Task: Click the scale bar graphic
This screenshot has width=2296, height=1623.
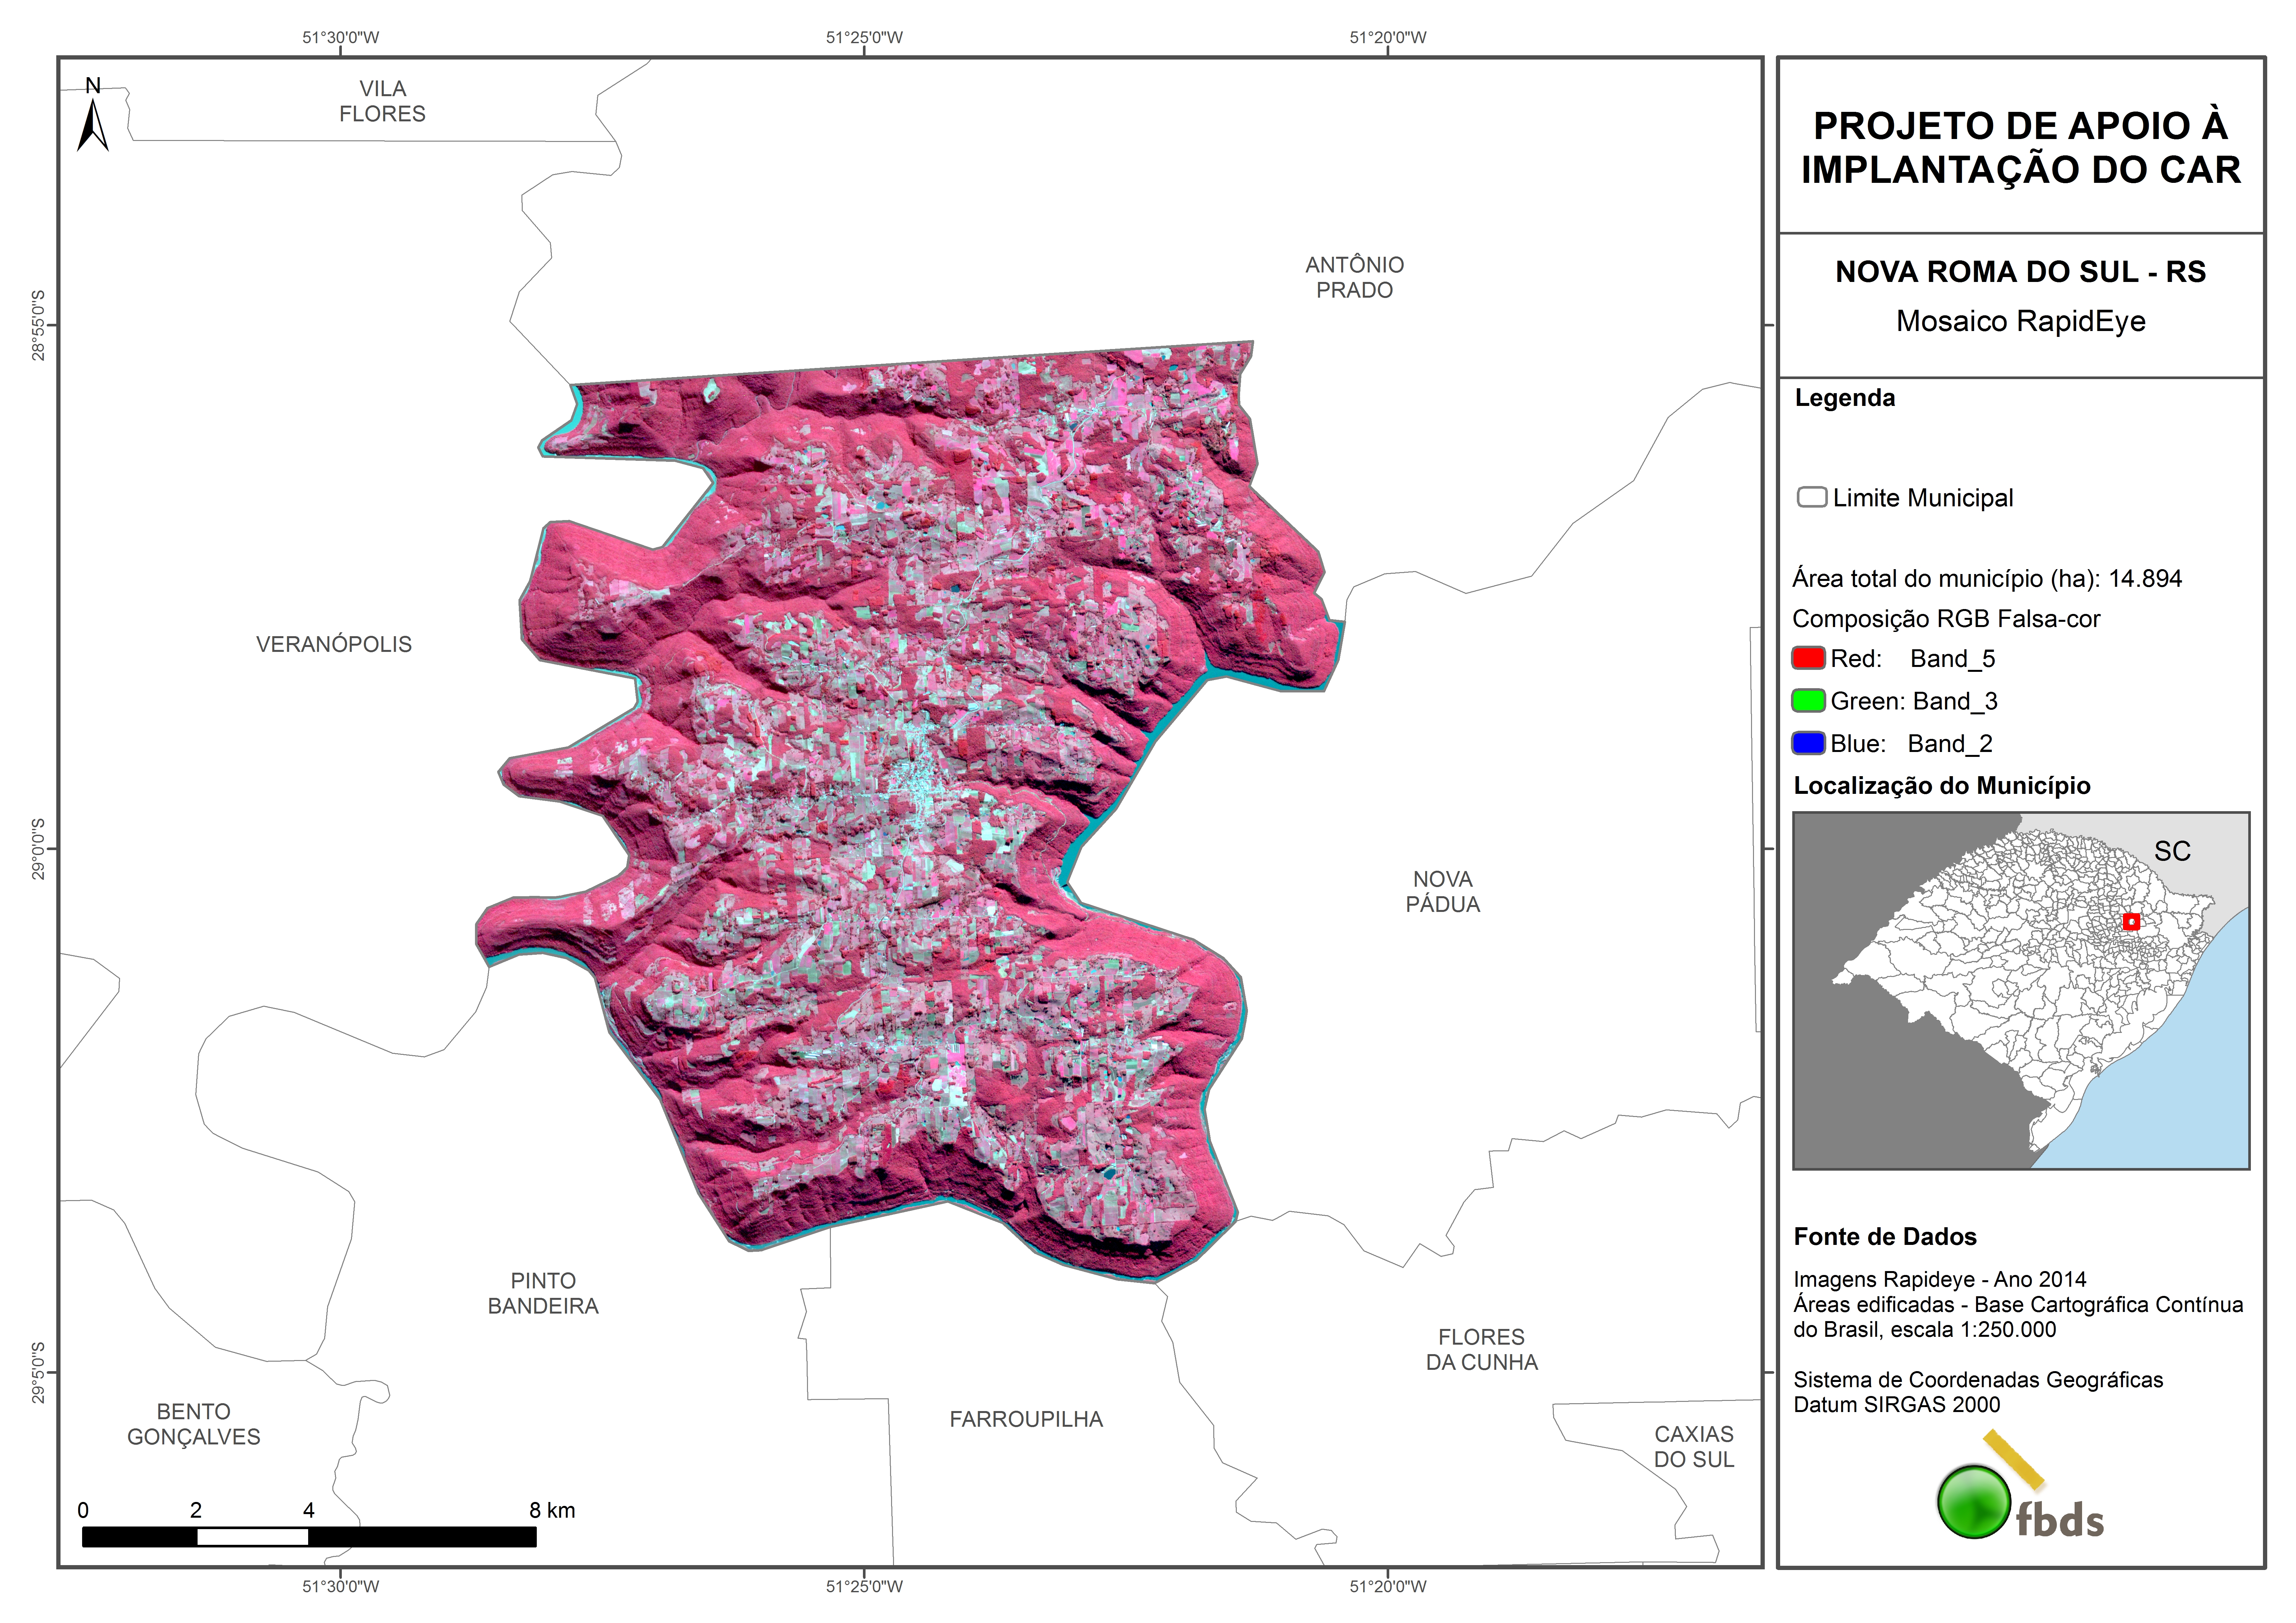Action: click(309, 1537)
